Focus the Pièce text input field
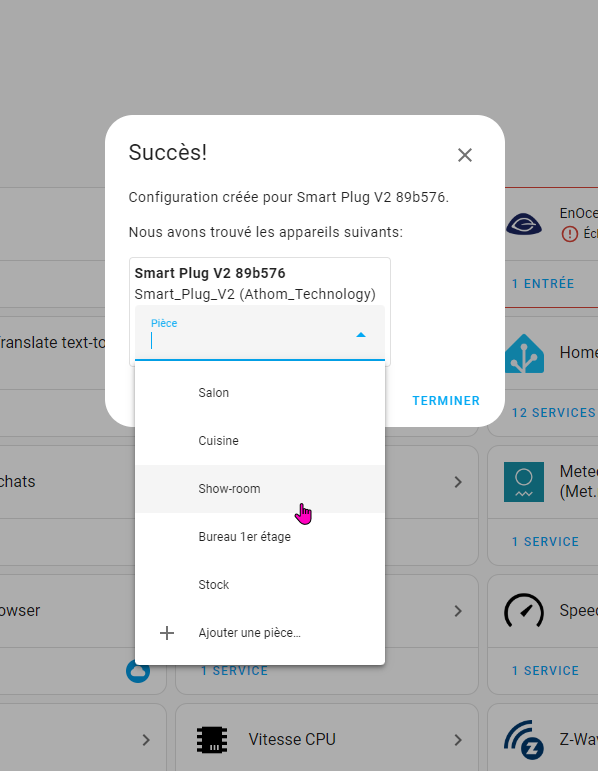This screenshot has width=598, height=771. click(x=250, y=340)
